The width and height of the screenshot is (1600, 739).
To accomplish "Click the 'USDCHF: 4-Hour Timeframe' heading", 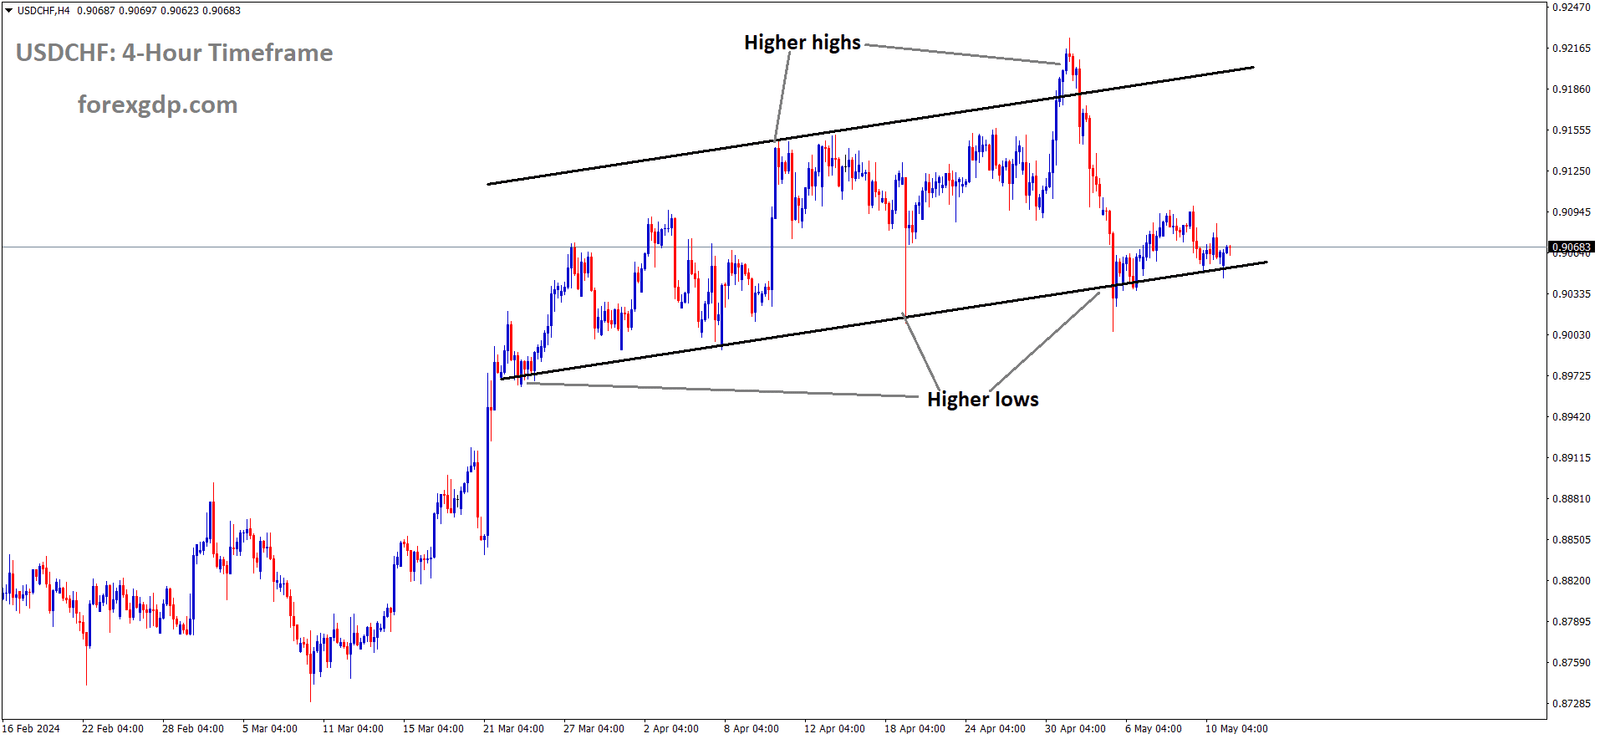I will tap(175, 53).
